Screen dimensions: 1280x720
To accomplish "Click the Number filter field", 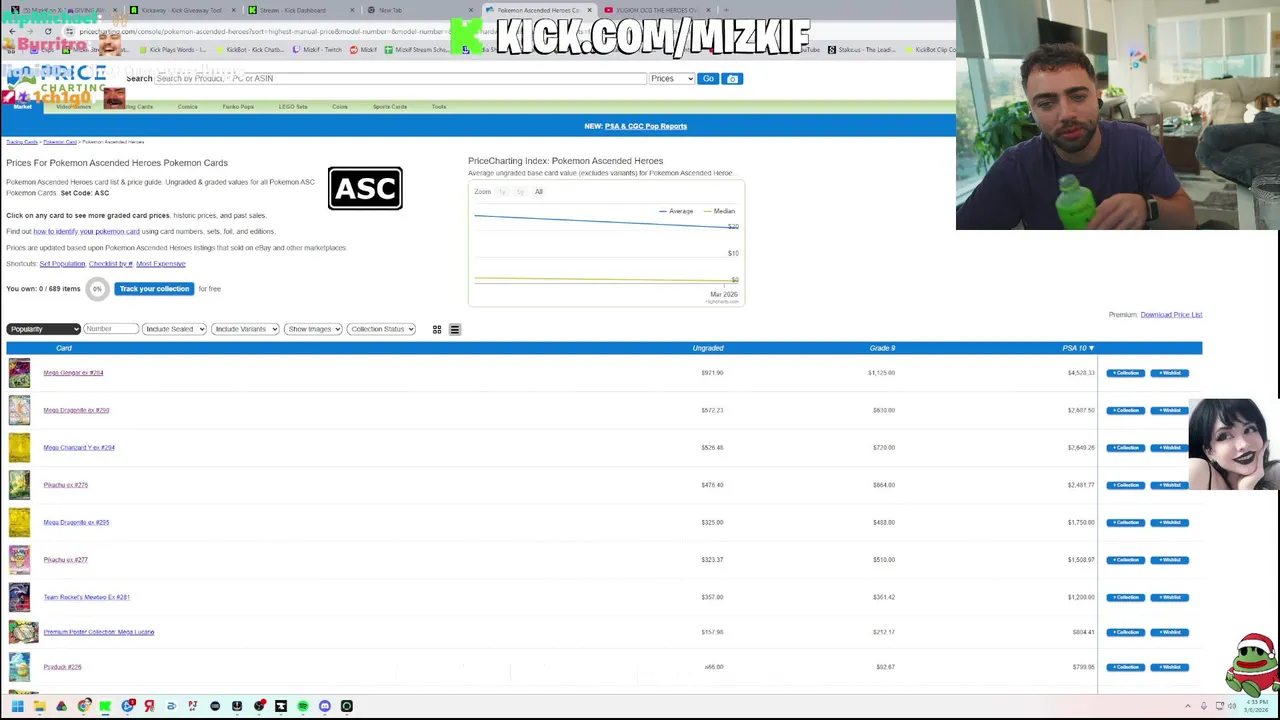I will [x=111, y=329].
